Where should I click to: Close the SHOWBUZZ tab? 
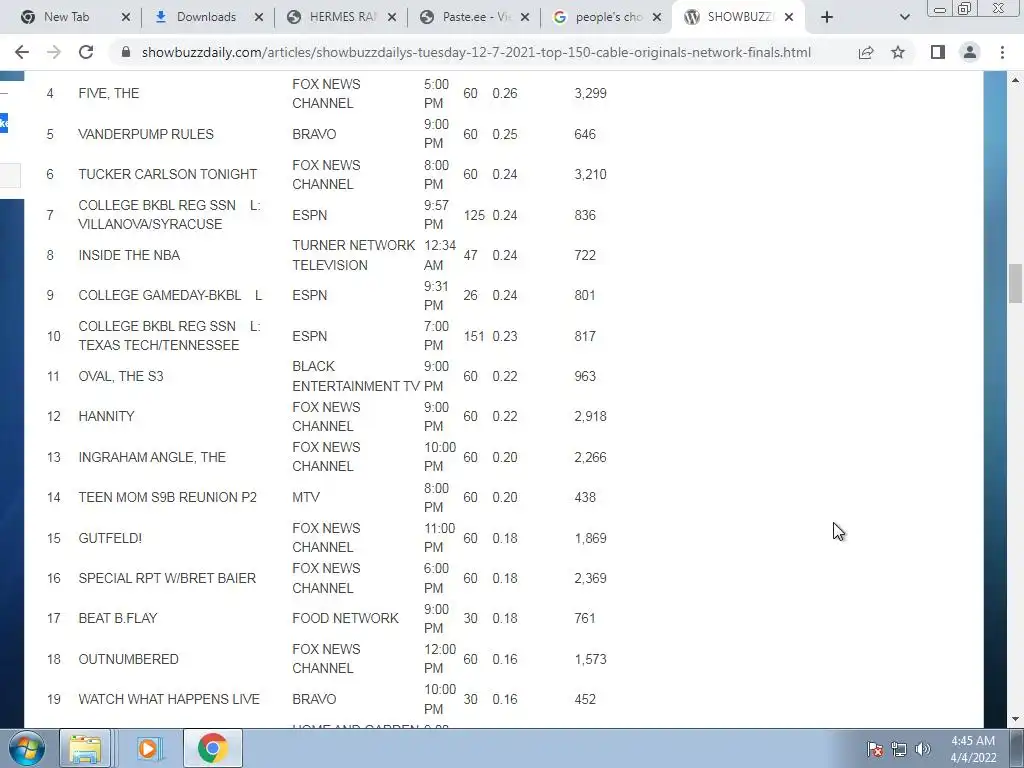coord(789,17)
